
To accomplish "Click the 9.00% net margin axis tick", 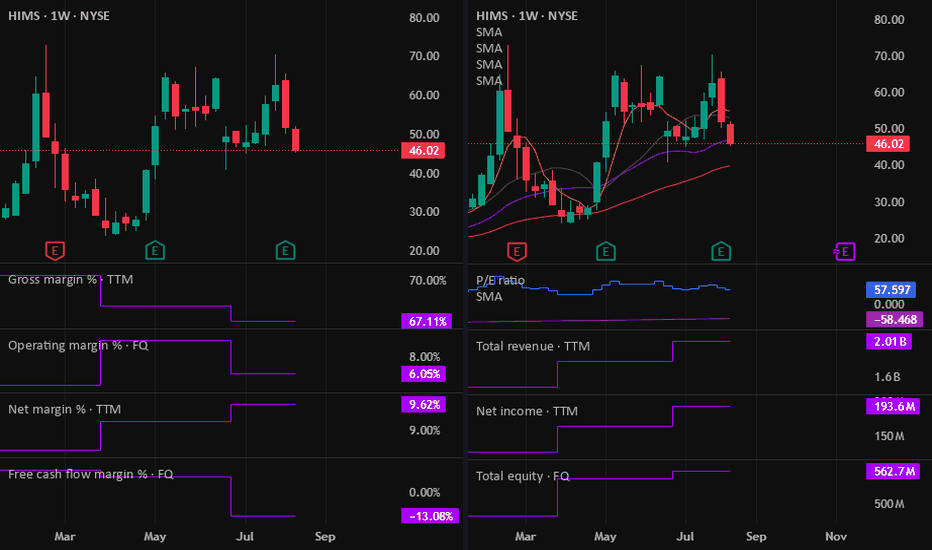I will click(x=424, y=430).
